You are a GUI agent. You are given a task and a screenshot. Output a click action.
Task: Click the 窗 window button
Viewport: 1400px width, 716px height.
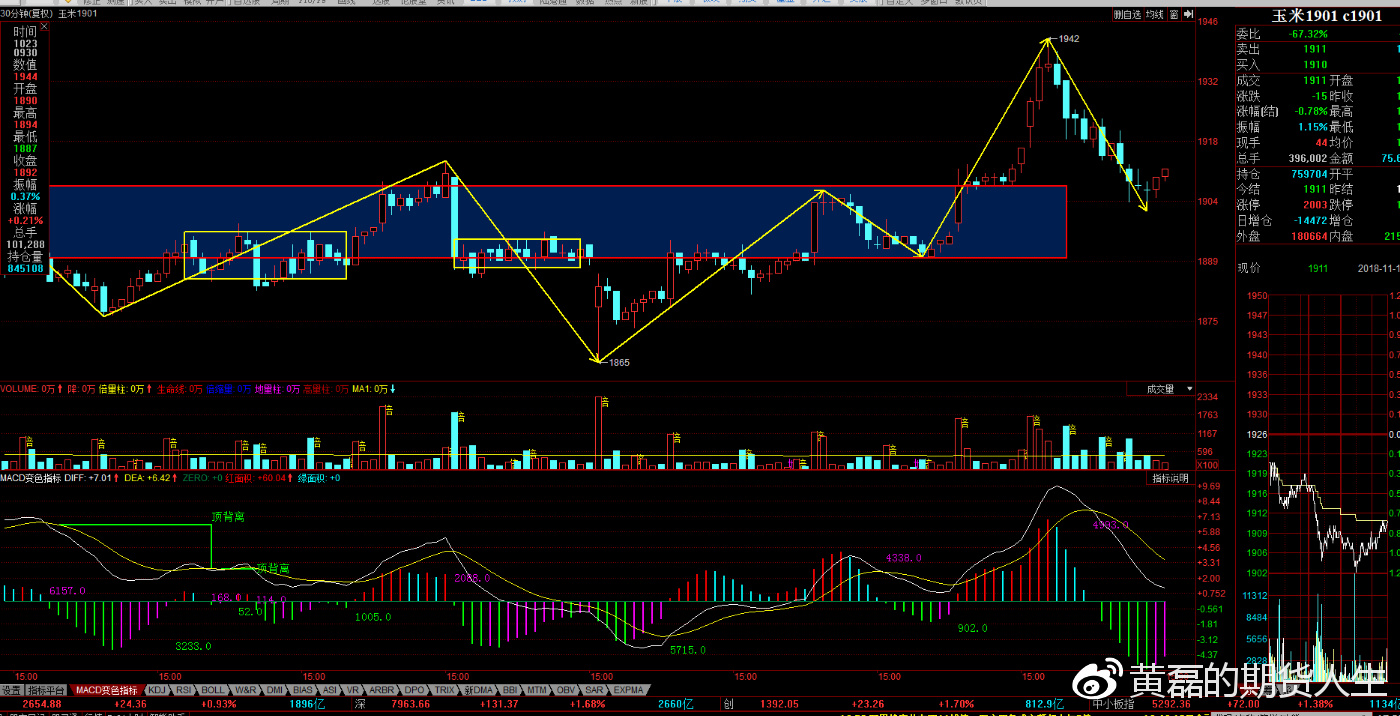pos(1174,15)
